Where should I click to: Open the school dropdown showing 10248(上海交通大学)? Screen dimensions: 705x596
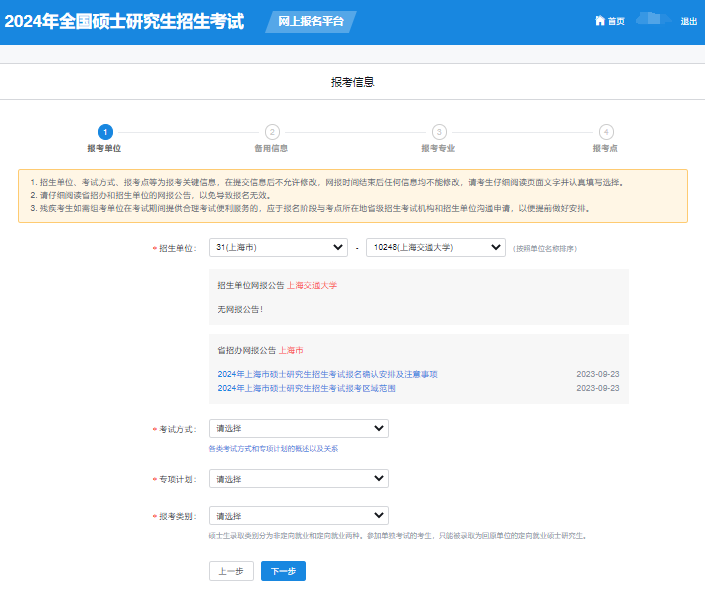coord(435,247)
